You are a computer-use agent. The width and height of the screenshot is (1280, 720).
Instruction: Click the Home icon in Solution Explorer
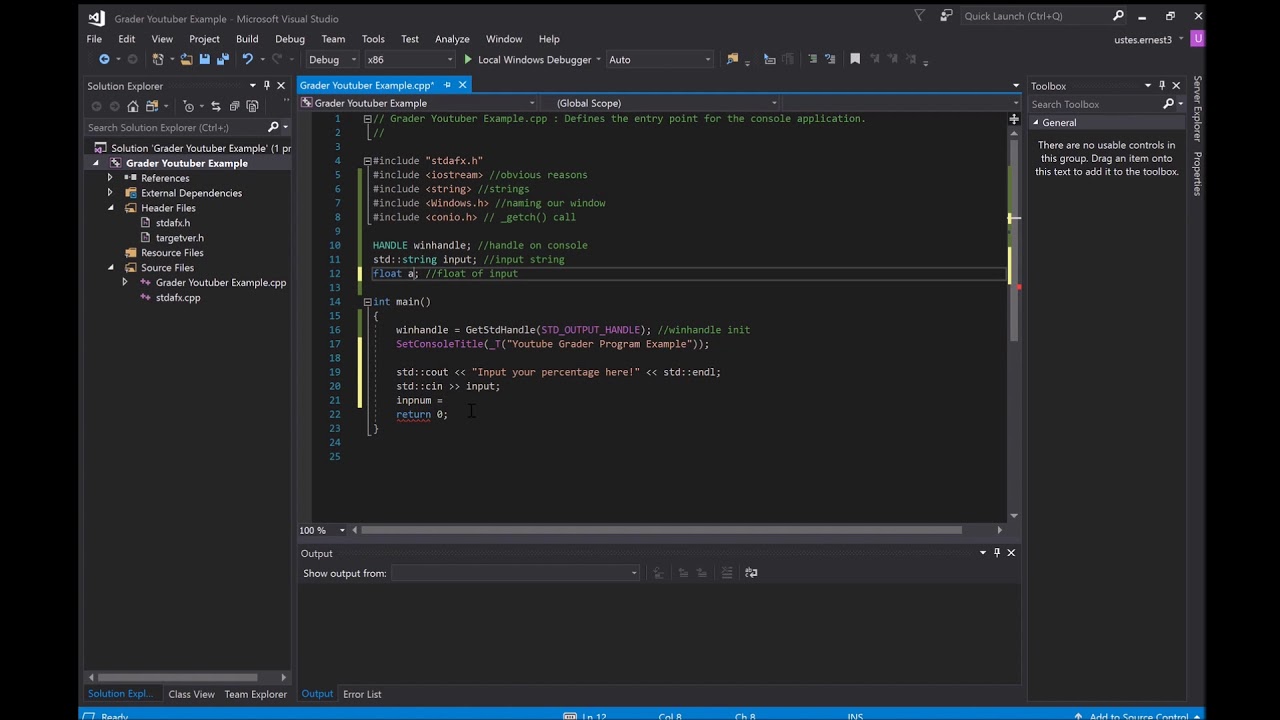pyautogui.click(x=133, y=106)
